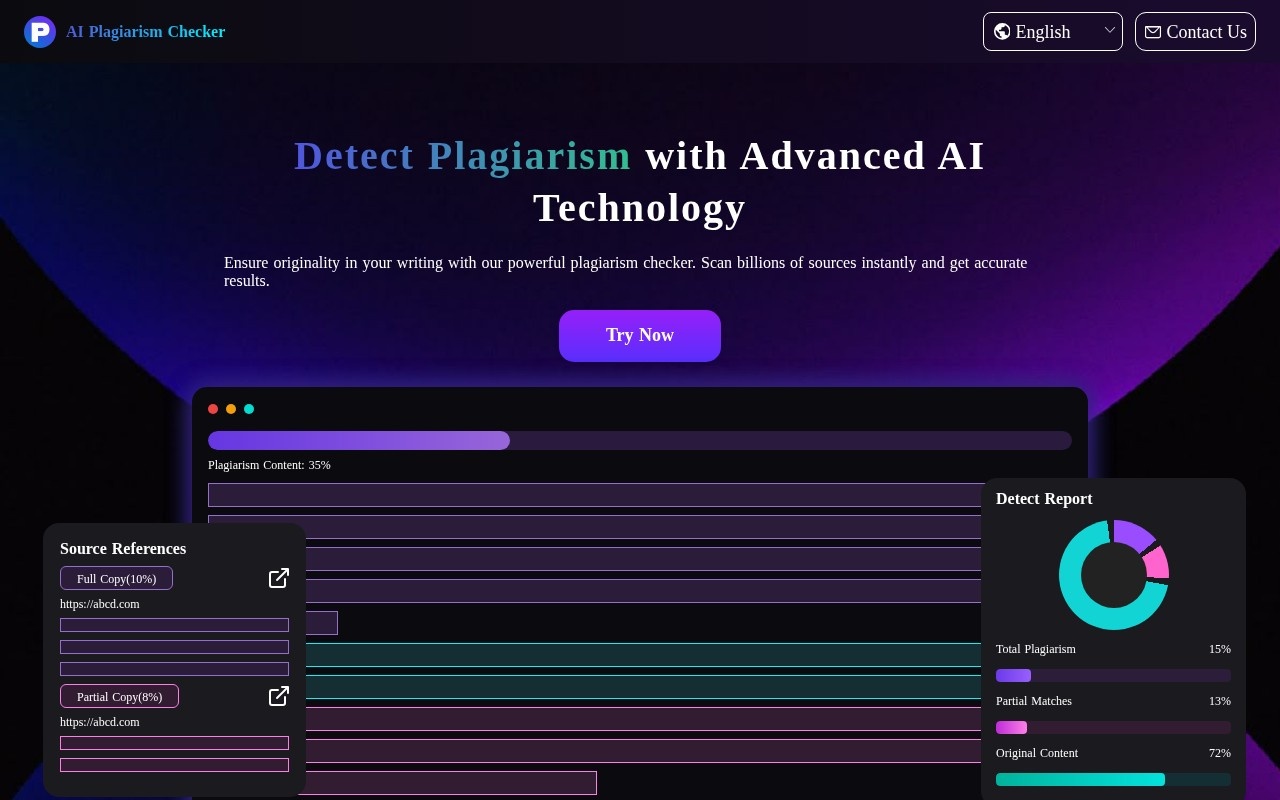Open the external link icon for Partial Copy
The width and height of the screenshot is (1280, 800).
pyautogui.click(x=279, y=696)
